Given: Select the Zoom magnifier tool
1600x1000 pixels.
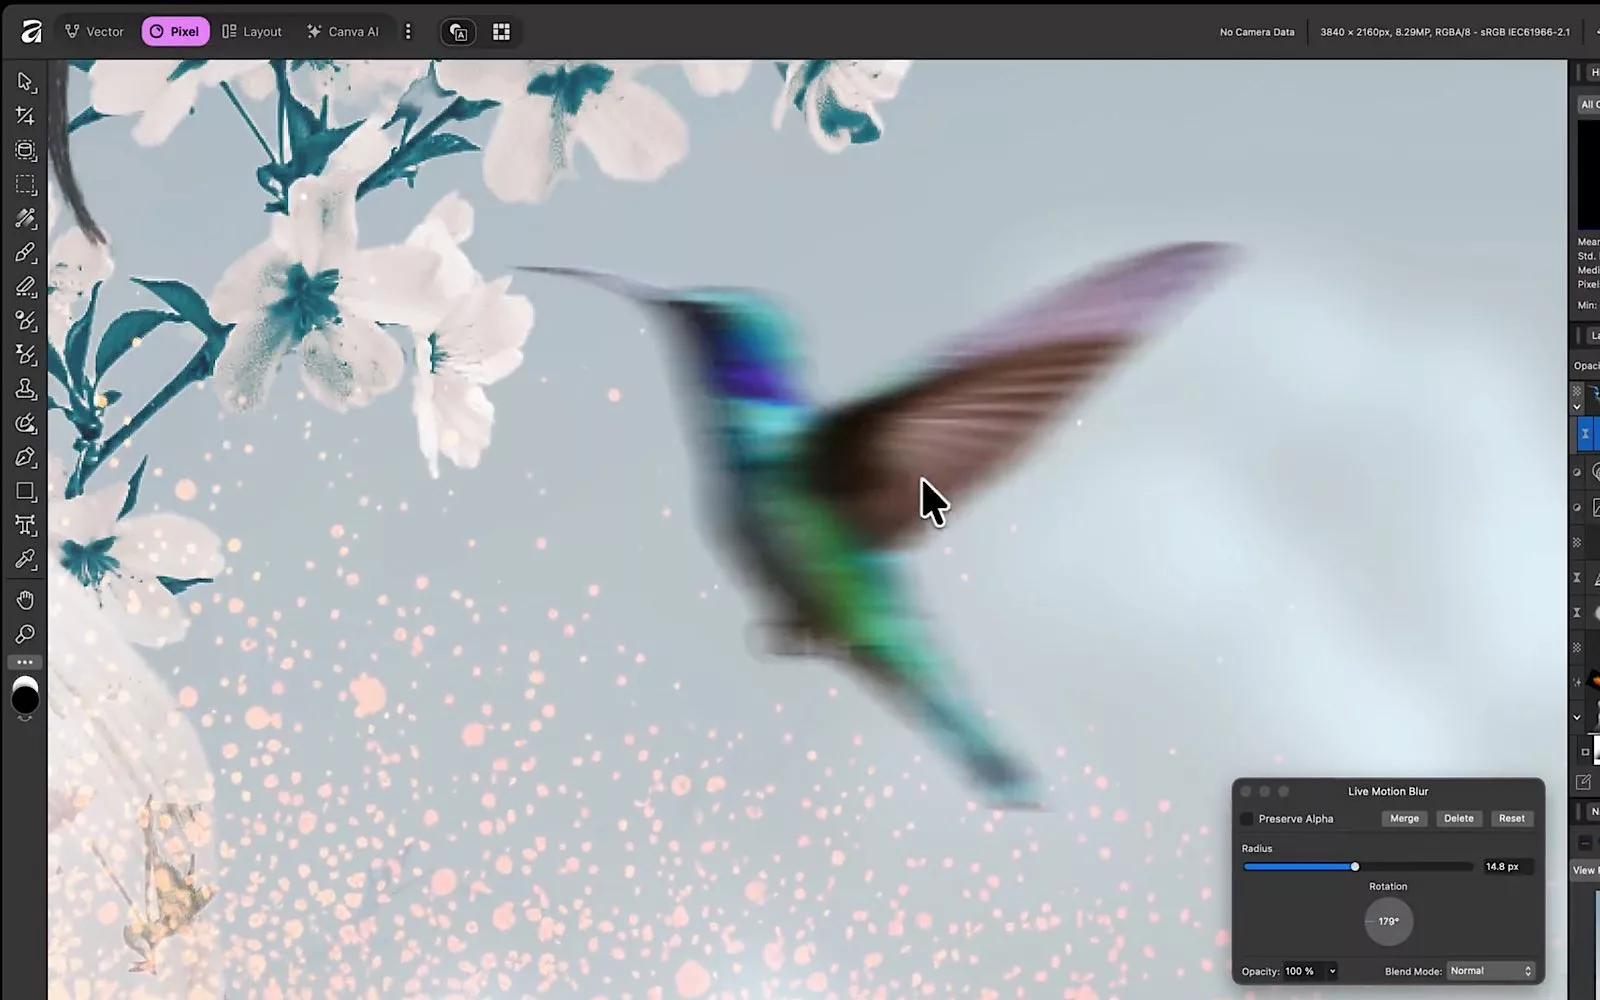Looking at the screenshot, I should 26,634.
